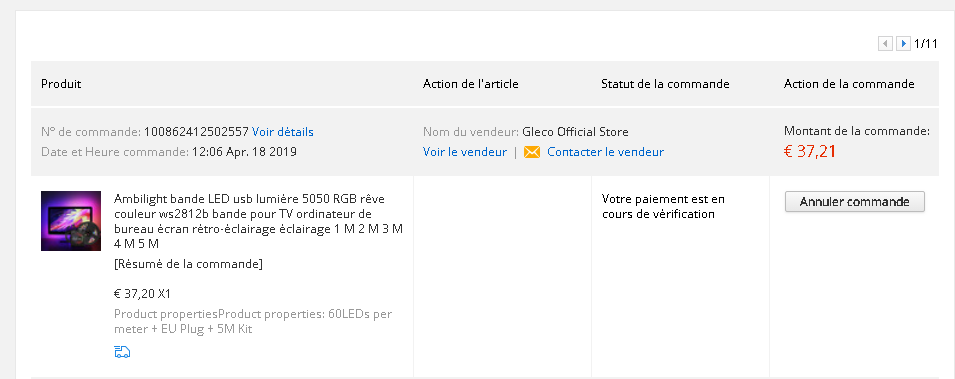Click the Action de l'article header
This screenshot has width=955, height=379.
[471, 84]
